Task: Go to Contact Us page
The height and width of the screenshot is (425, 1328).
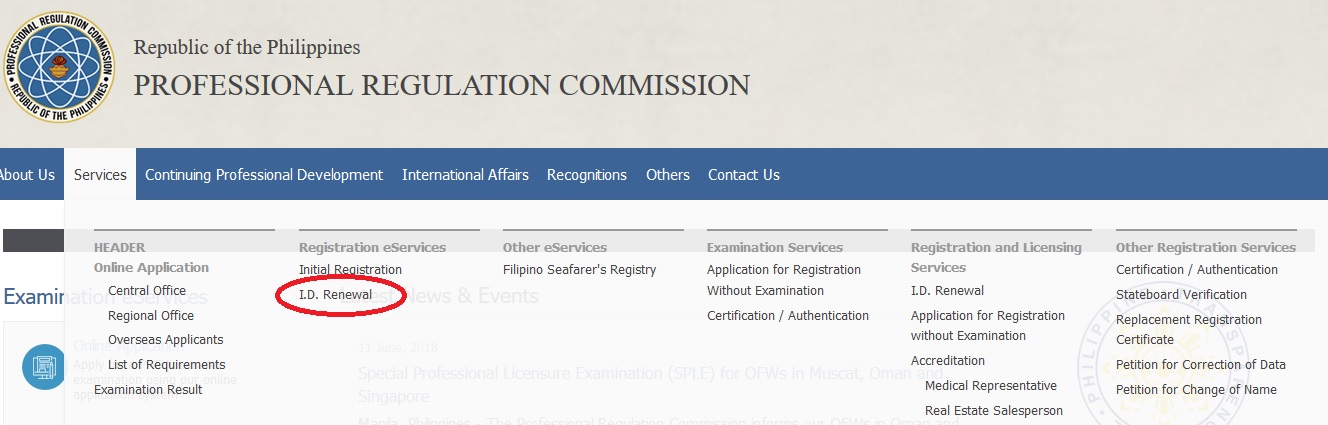Action: tap(744, 175)
